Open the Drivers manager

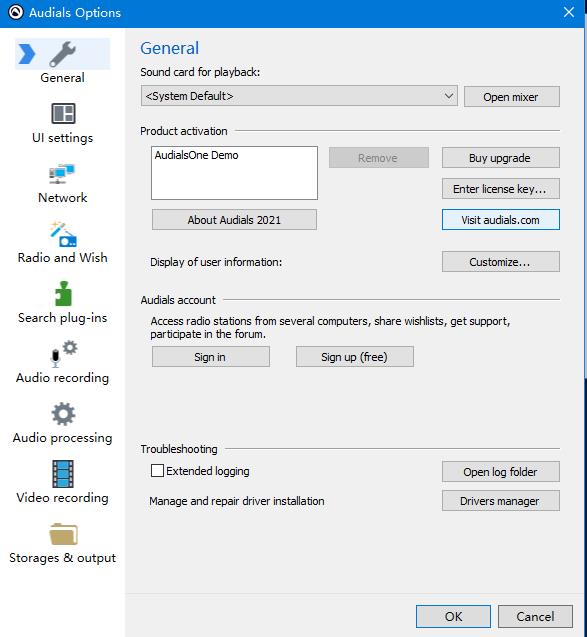click(x=500, y=500)
